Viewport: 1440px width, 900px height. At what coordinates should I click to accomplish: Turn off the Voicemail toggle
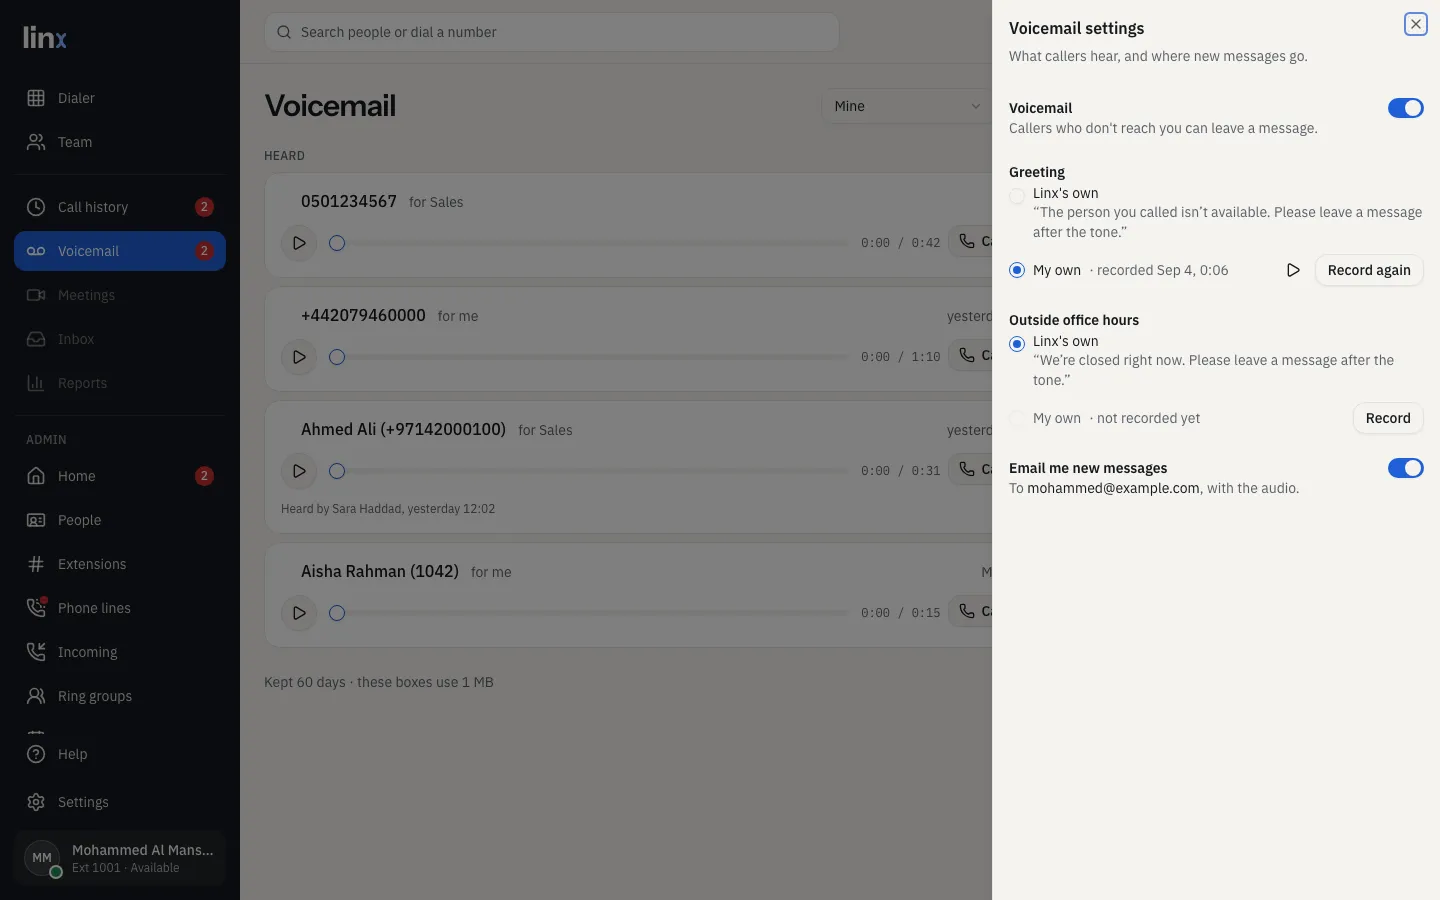1405,108
